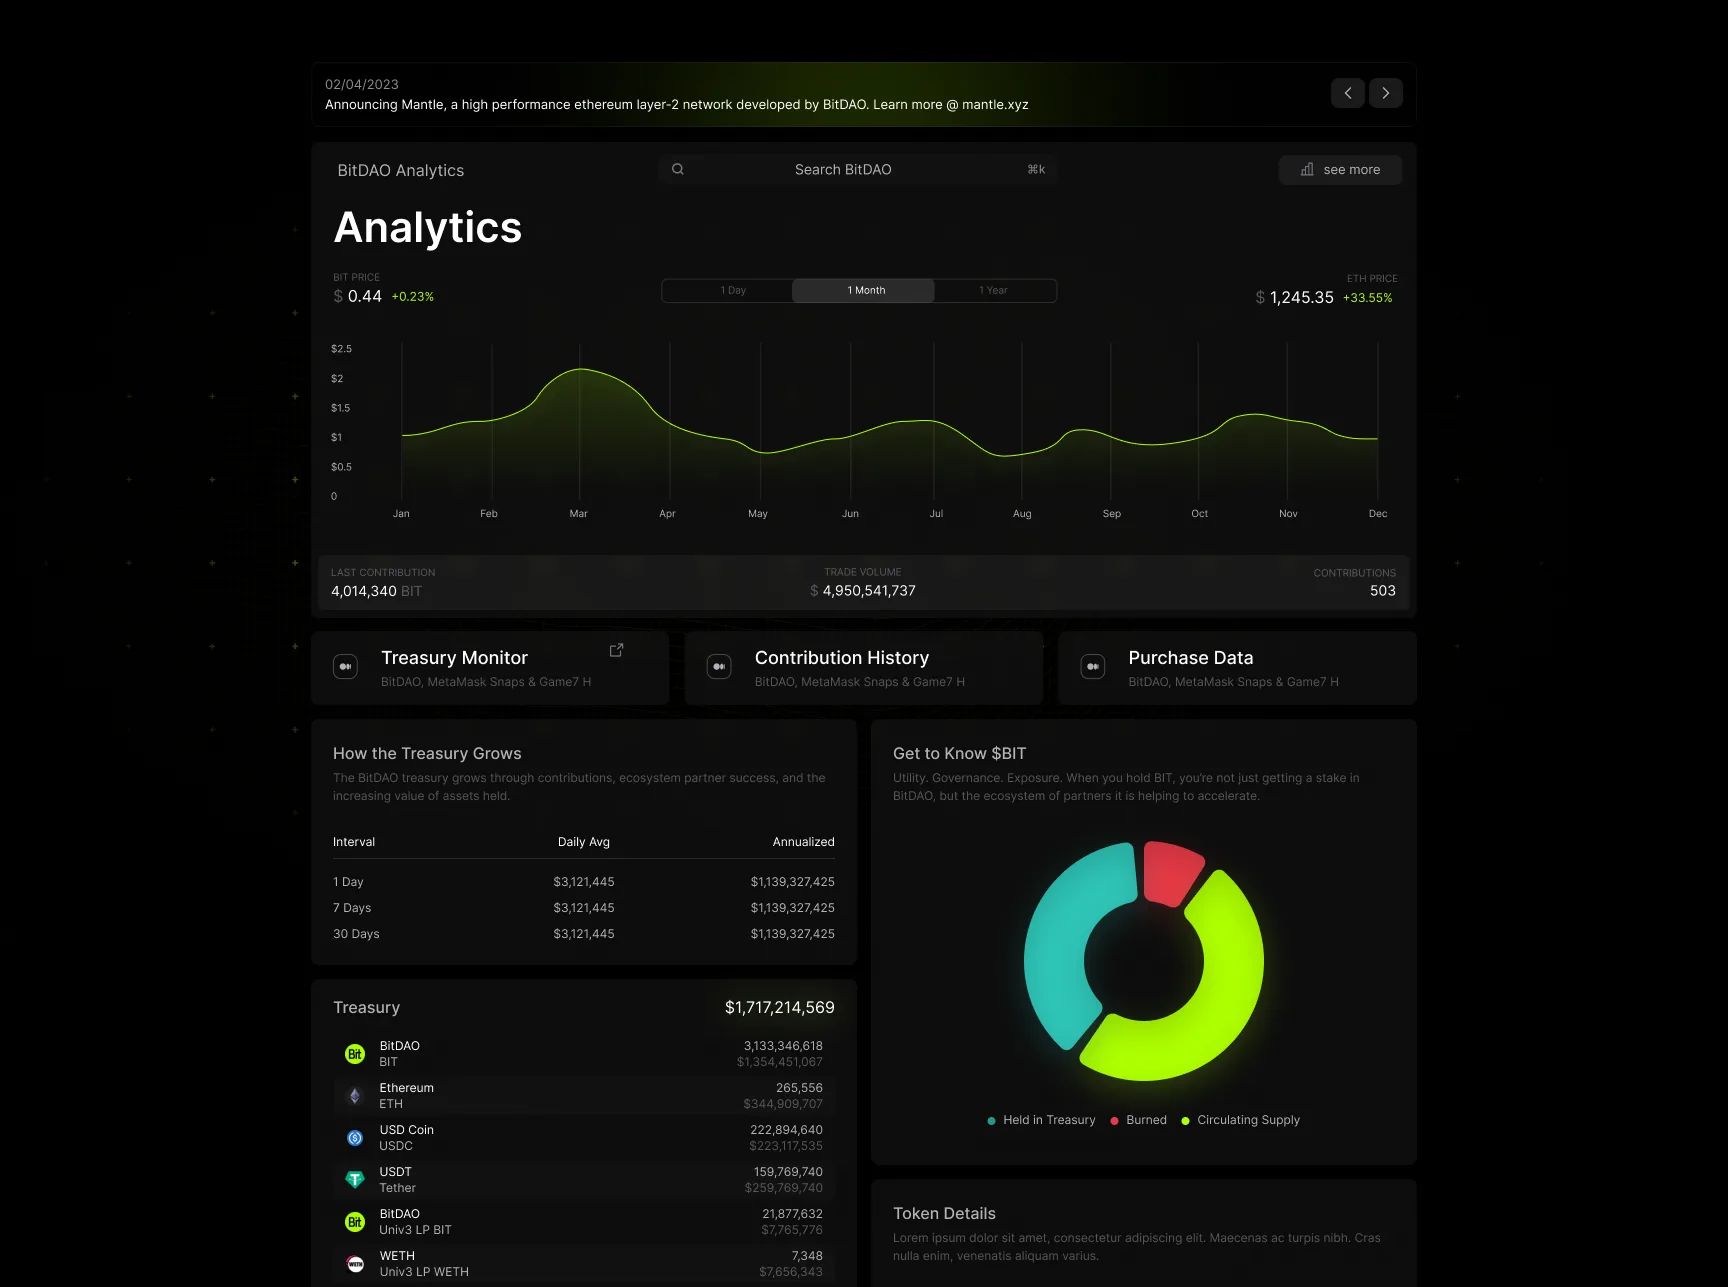Viewport: 1728px width, 1287px height.
Task: Click the Mantle announcement text
Action: pyautogui.click(x=676, y=105)
